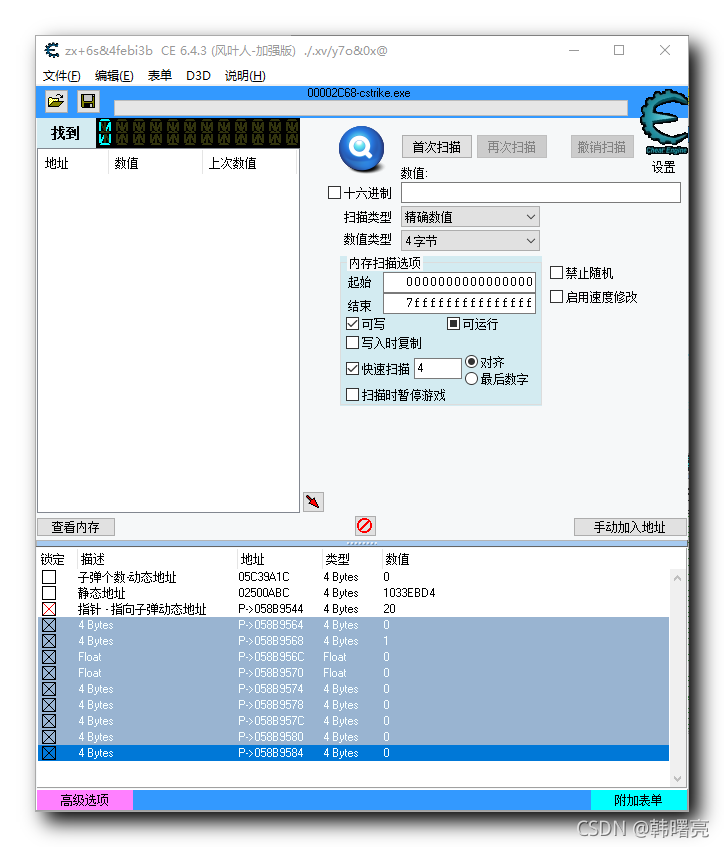Enable speedhack (启用速度修改) checkbox
The height and width of the screenshot is (847, 724).
pyautogui.click(x=557, y=296)
